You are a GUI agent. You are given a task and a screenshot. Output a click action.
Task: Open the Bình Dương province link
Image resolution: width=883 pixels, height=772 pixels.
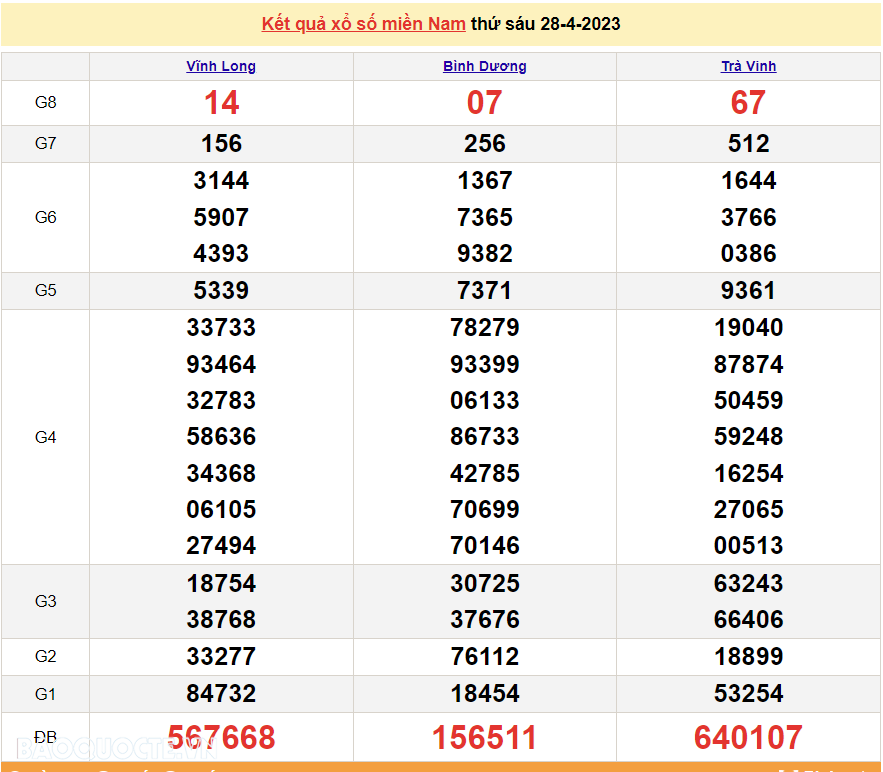coord(485,66)
